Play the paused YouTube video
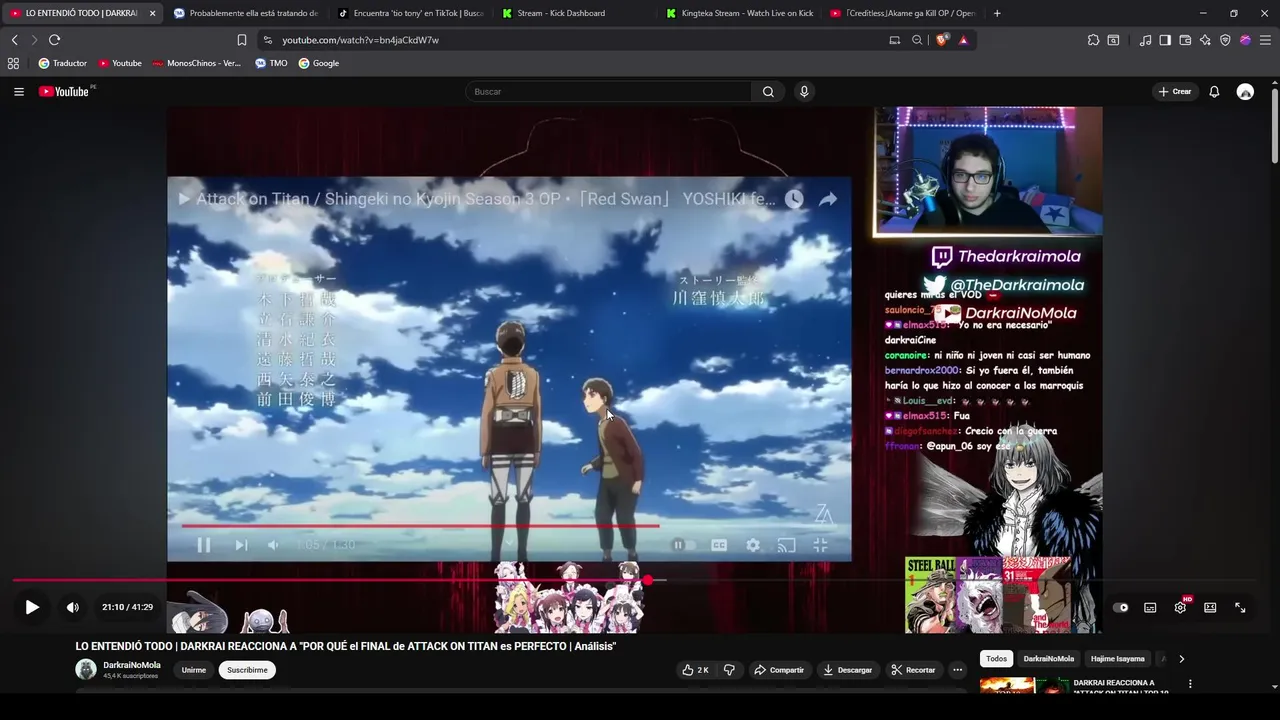The width and height of the screenshot is (1280, 720). tap(32, 607)
